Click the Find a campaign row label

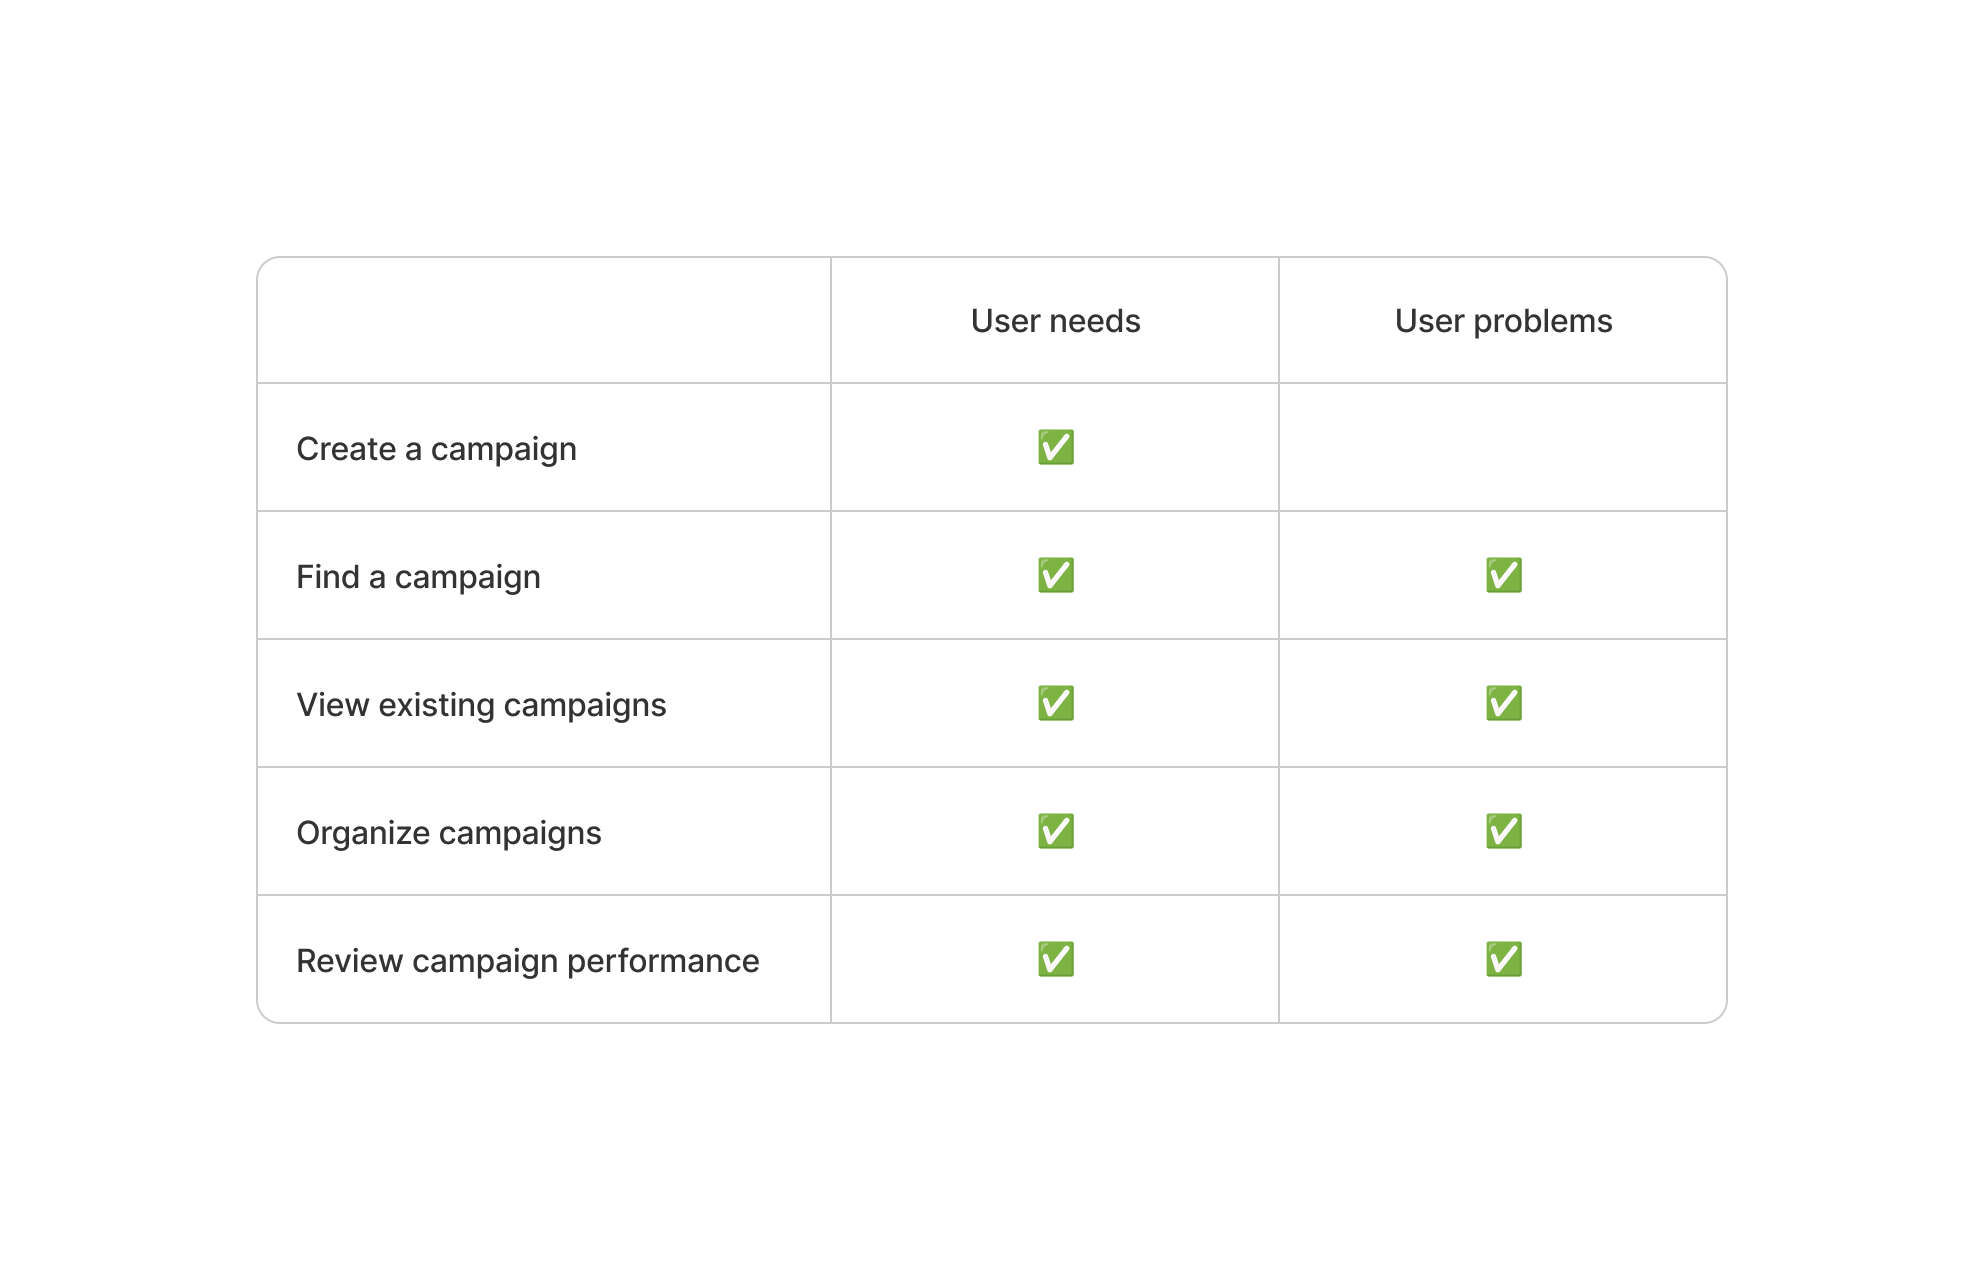pos(418,577)
